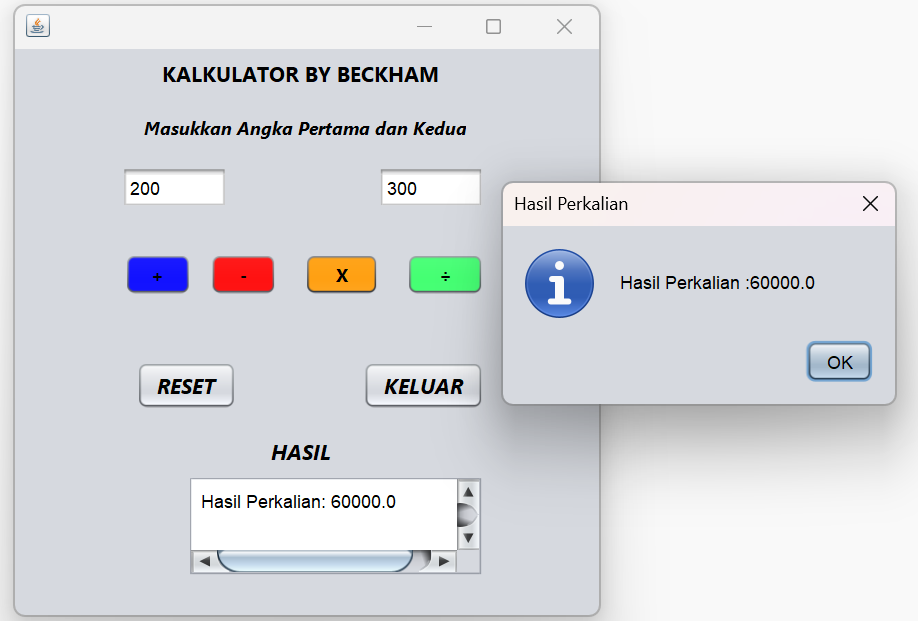
Task: Click the result area's scroll left arrow
Action: 204,562
